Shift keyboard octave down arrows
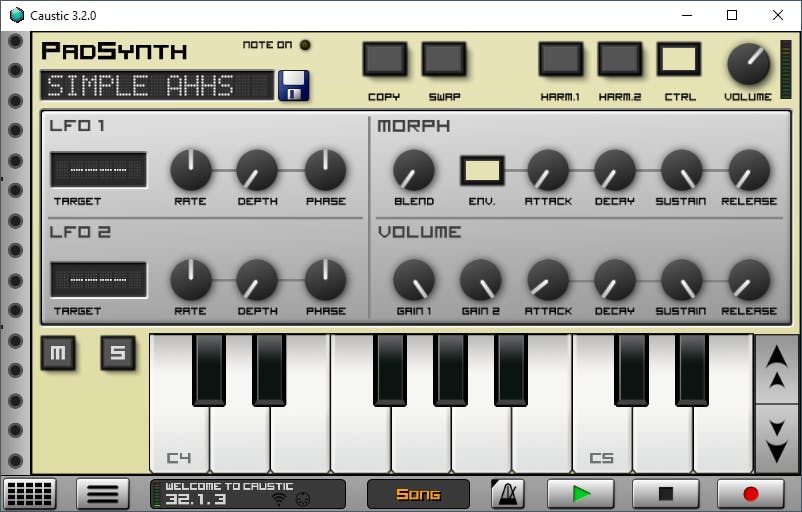This screenshot has height=512, width=802. coord(776,440)
